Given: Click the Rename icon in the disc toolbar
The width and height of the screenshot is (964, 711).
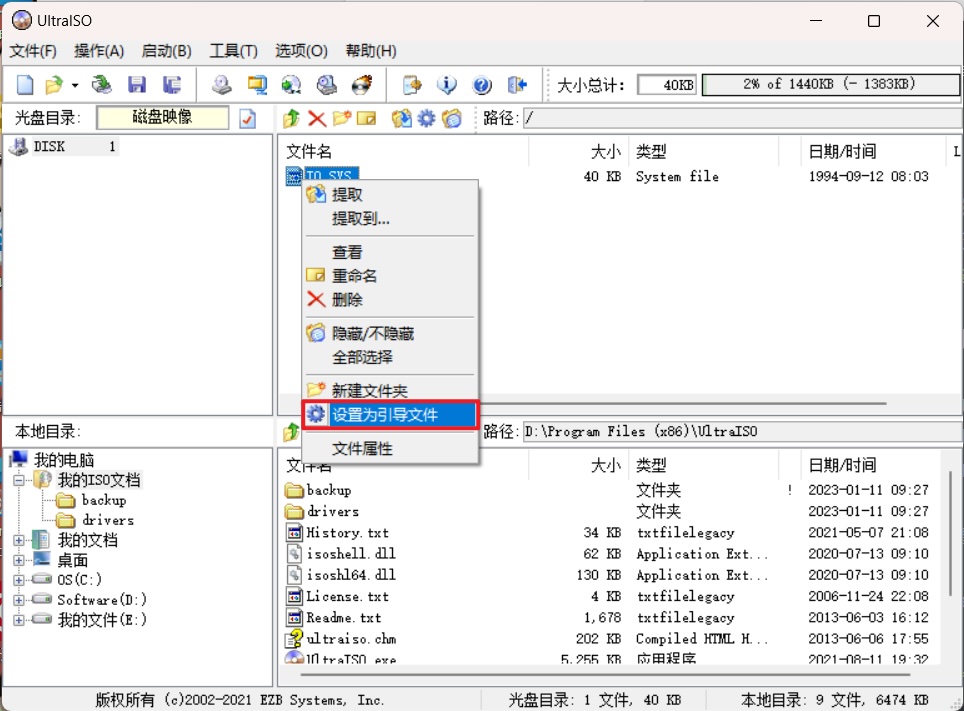Looking at the screenshot, I should pos(366,118).
